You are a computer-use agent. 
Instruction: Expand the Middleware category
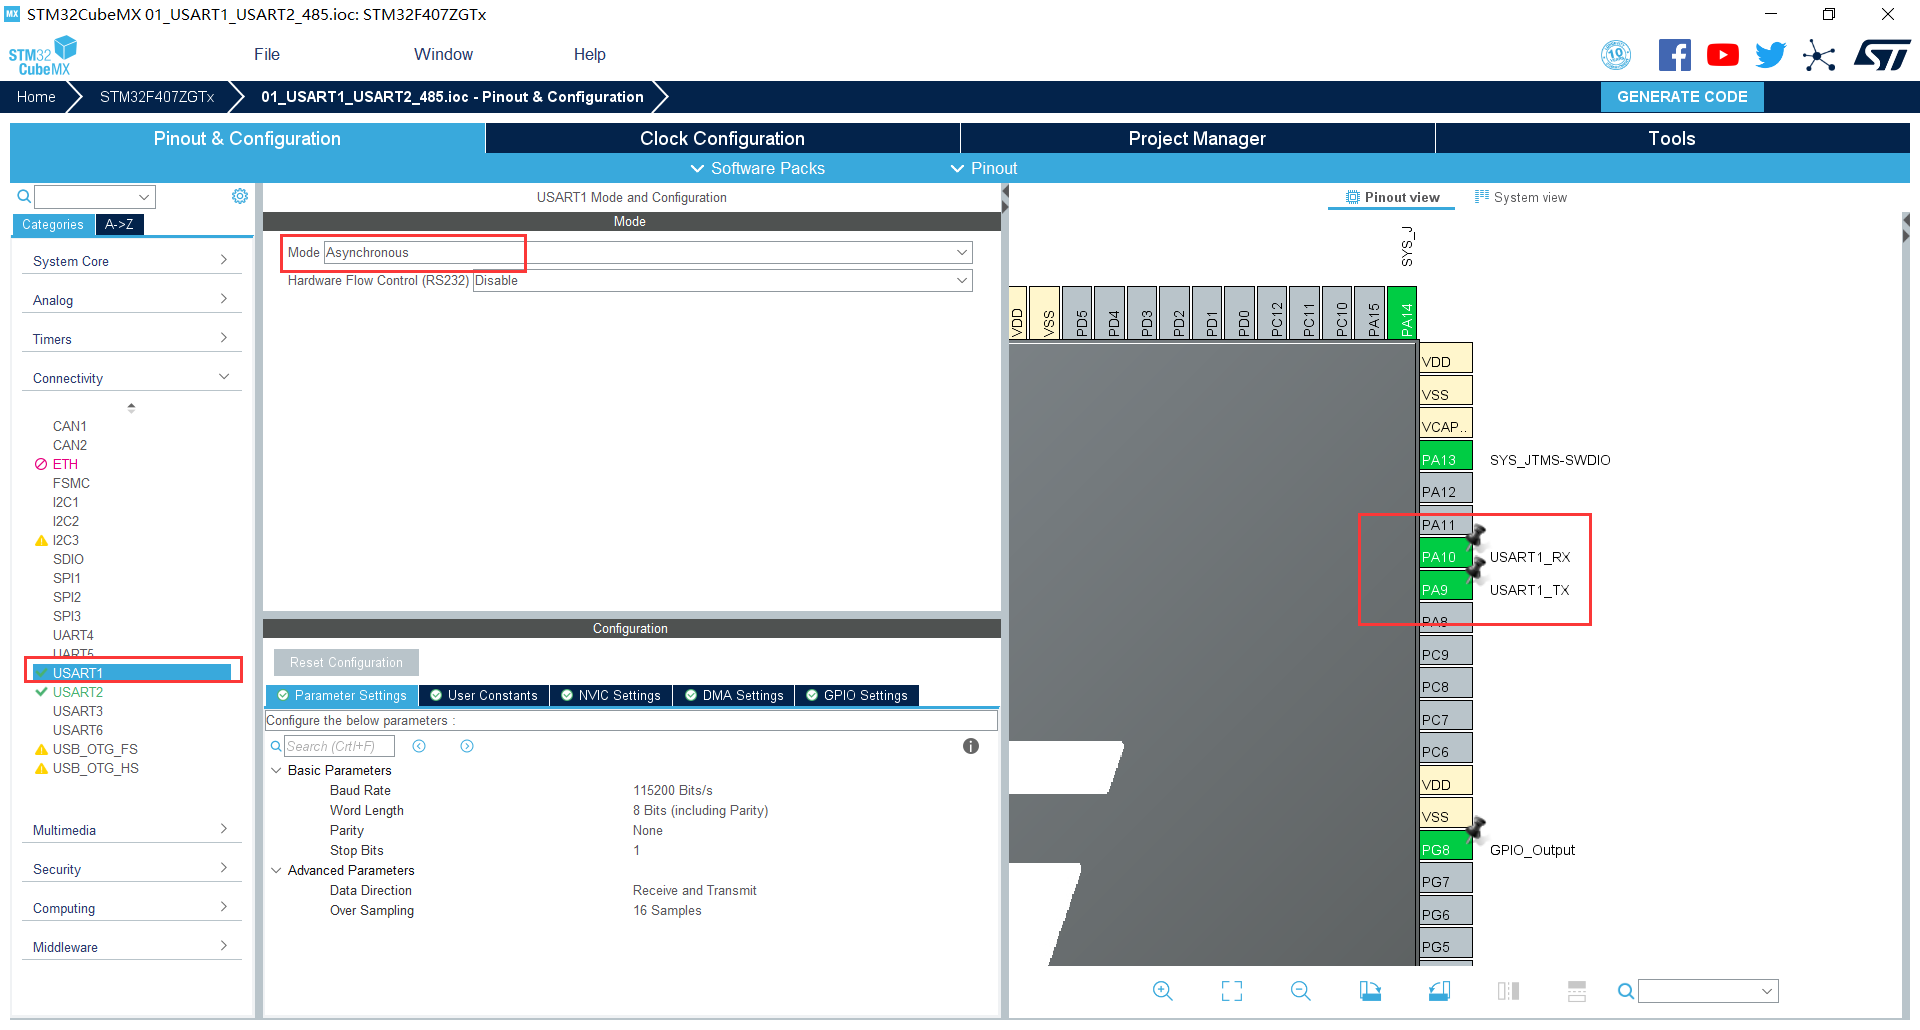point(131,947)
